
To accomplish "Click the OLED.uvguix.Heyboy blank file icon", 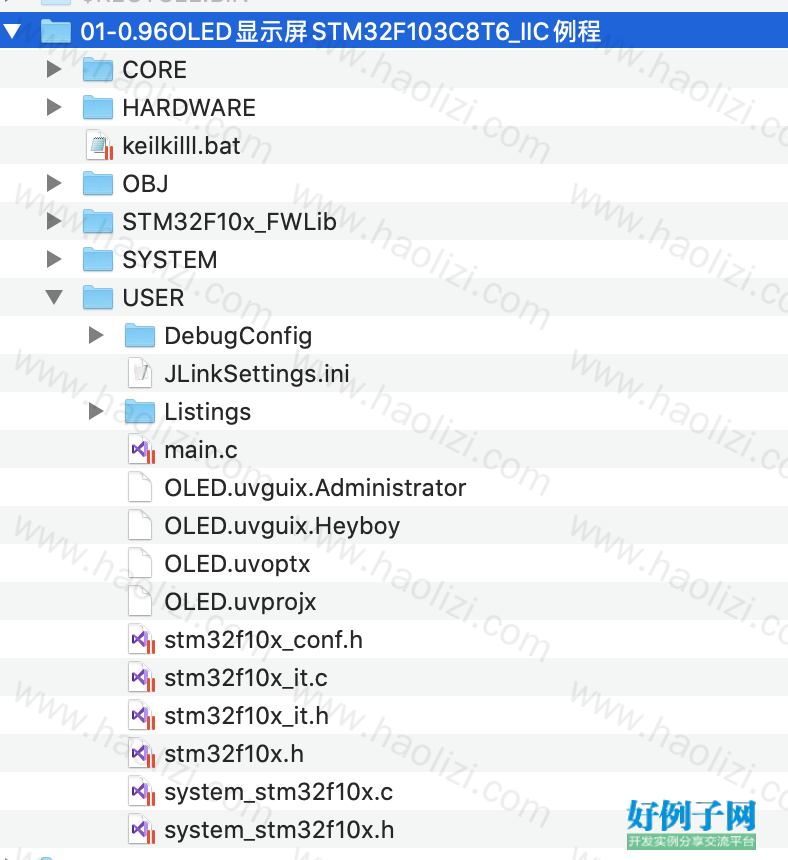I will (140, 525).
